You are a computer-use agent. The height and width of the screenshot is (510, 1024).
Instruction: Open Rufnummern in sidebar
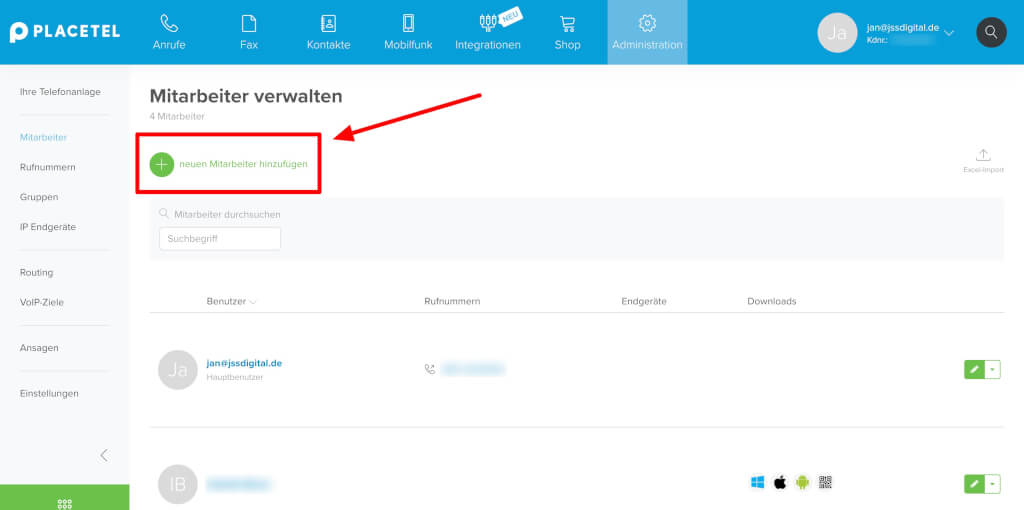tap(48, 167)
